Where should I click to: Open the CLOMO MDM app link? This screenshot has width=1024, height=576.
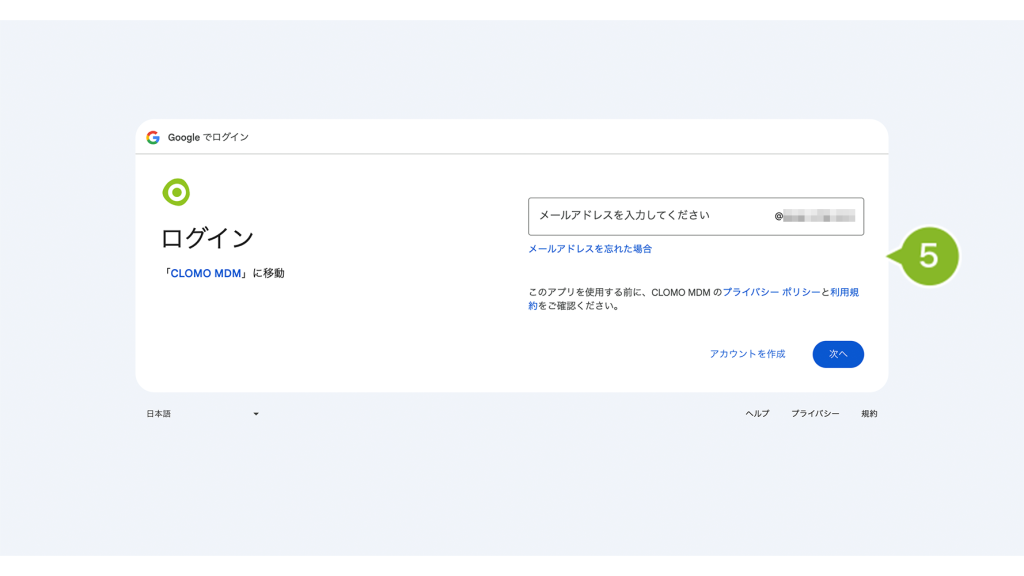(206, 273)
